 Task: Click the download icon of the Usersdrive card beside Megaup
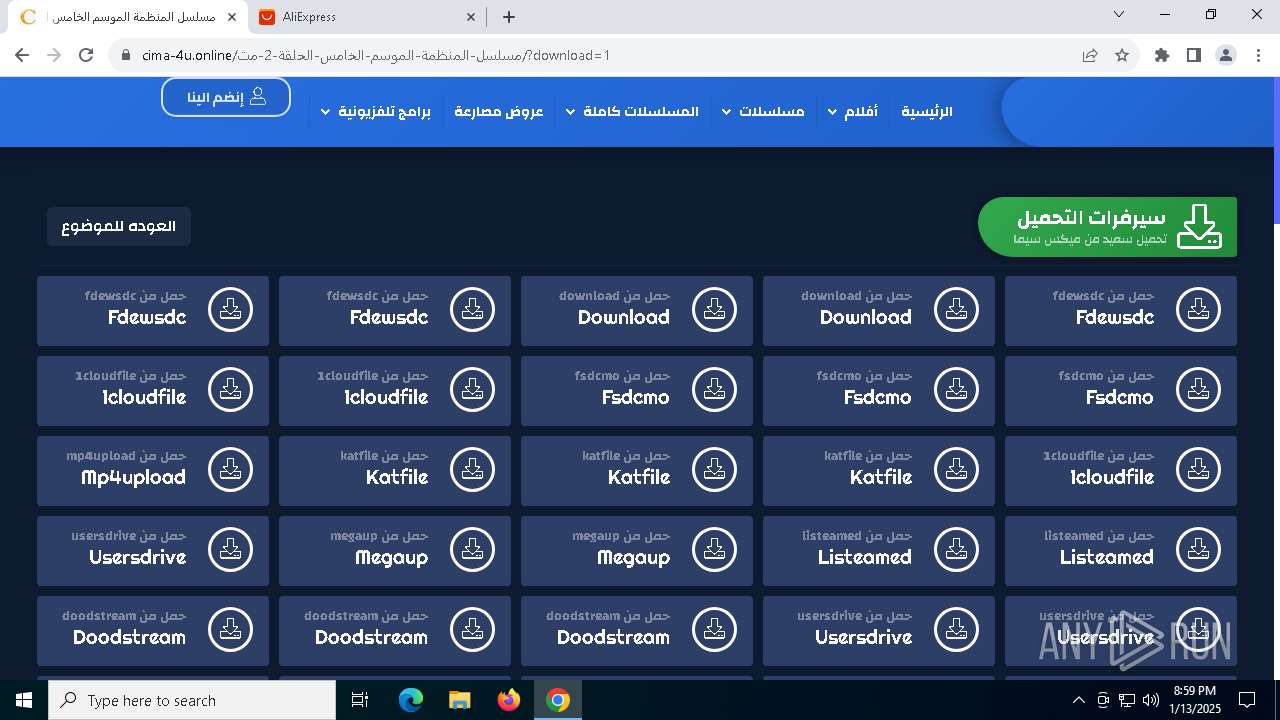click(230, 550)
